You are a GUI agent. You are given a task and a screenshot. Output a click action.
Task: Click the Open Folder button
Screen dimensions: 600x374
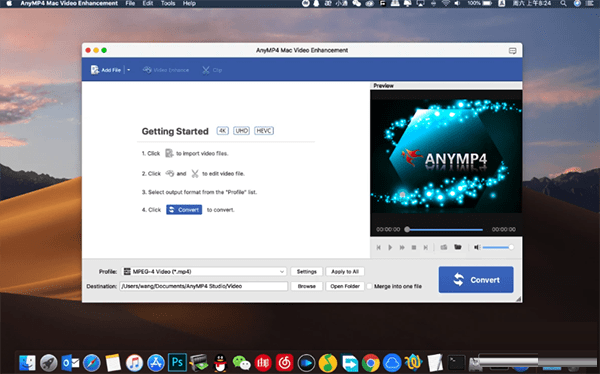(345, 286)
